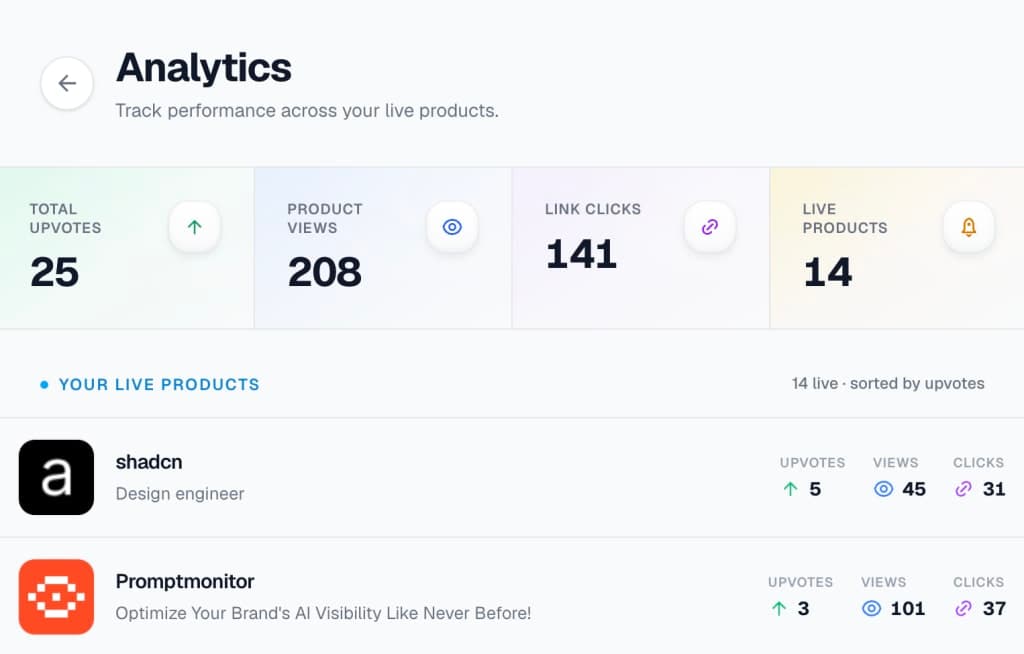Click the Your Live Products section heading
The width and height of the screenshot is (1024, 654).
coord(159,384)
